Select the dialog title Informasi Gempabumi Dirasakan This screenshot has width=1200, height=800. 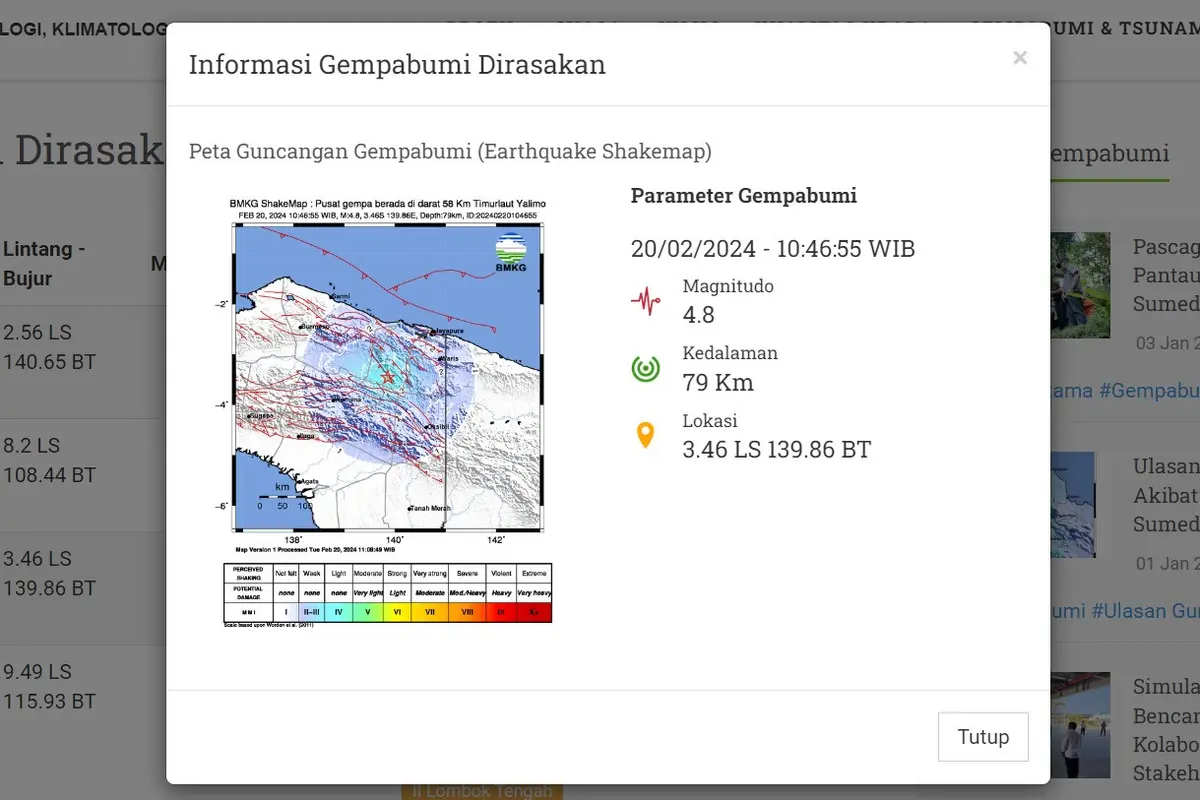click(x=397, y=65)
